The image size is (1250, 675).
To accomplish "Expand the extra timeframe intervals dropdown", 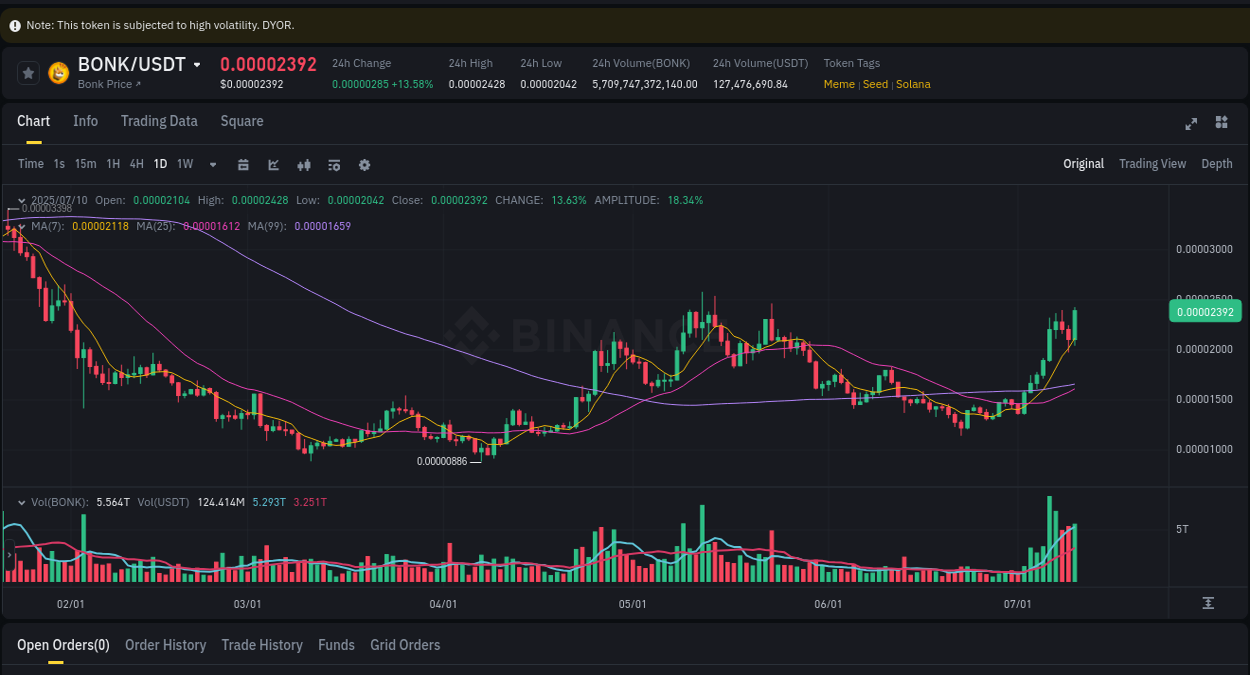I will coord(212,164).
